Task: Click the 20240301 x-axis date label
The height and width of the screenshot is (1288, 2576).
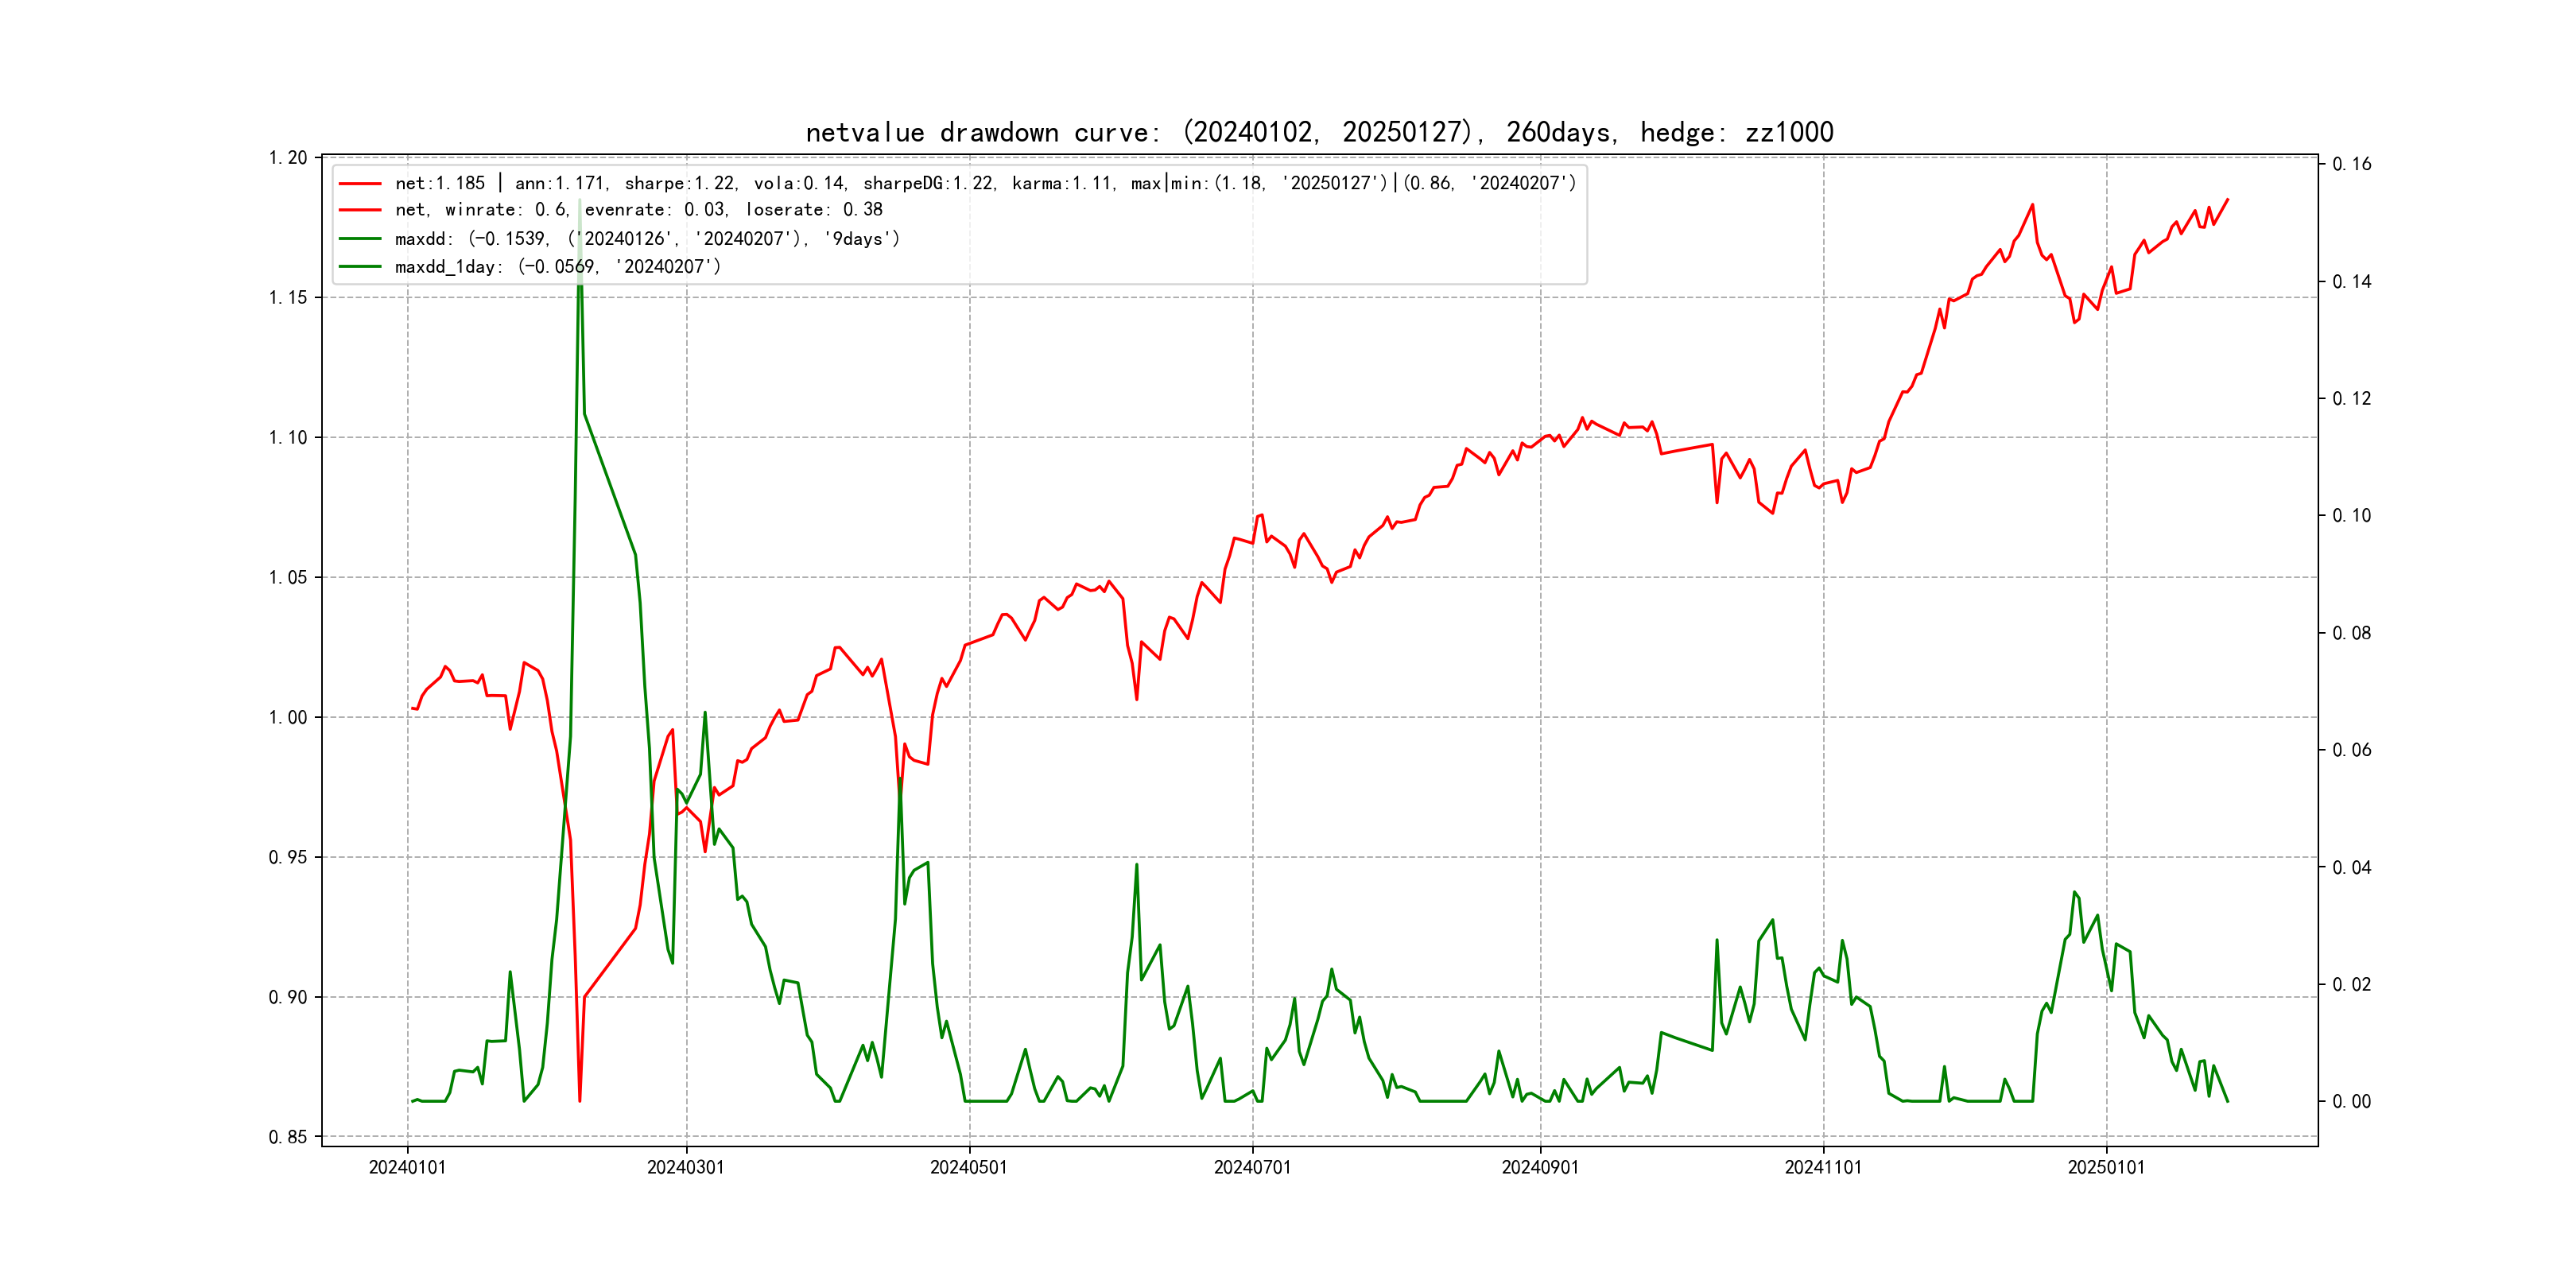Action: pos(685,1168)
